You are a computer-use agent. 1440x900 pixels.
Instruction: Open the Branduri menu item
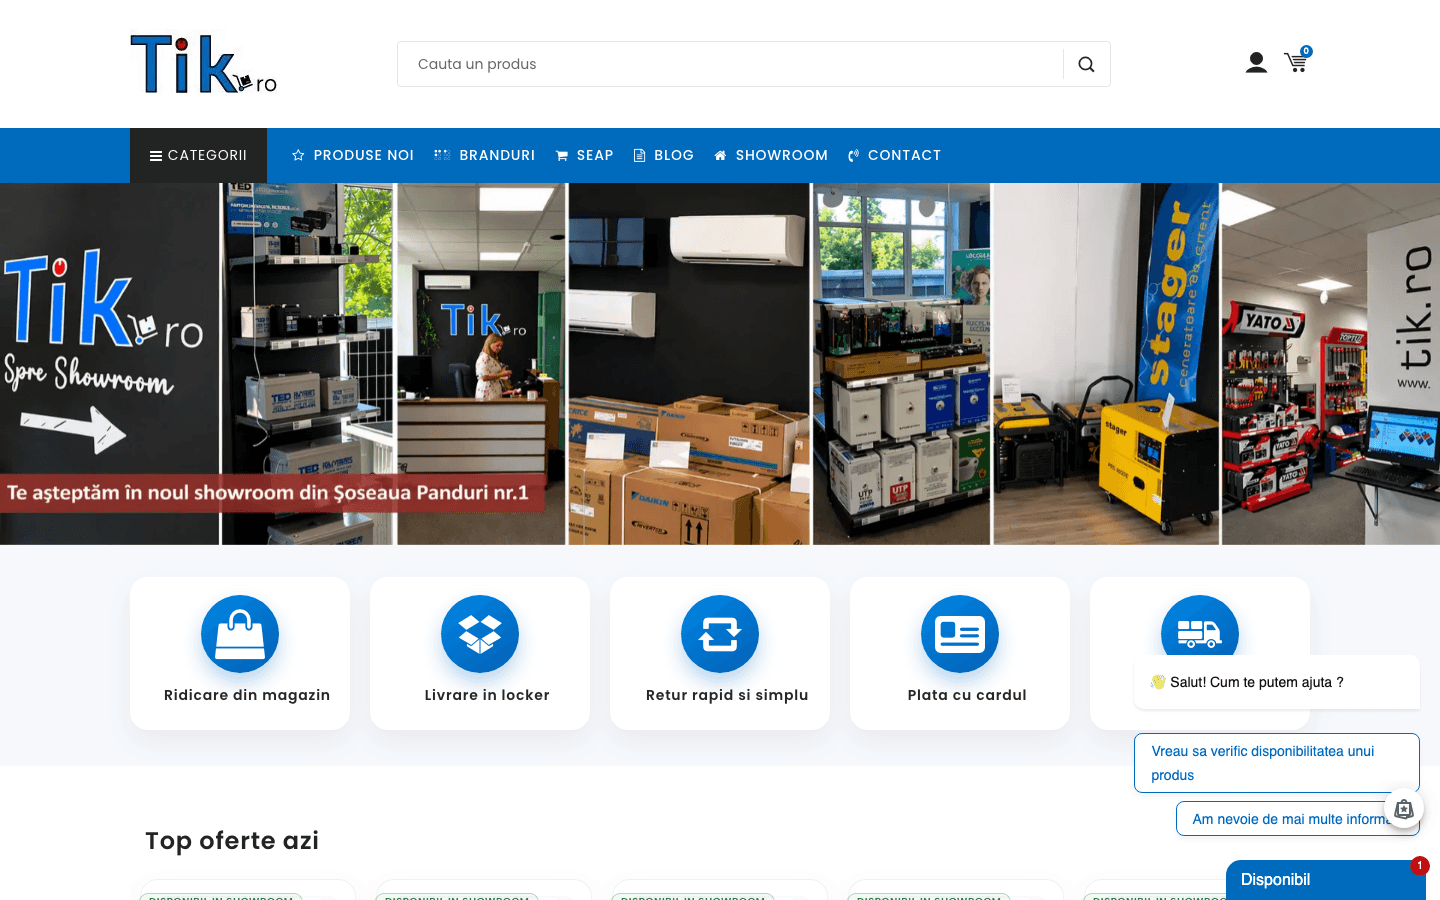485,155
